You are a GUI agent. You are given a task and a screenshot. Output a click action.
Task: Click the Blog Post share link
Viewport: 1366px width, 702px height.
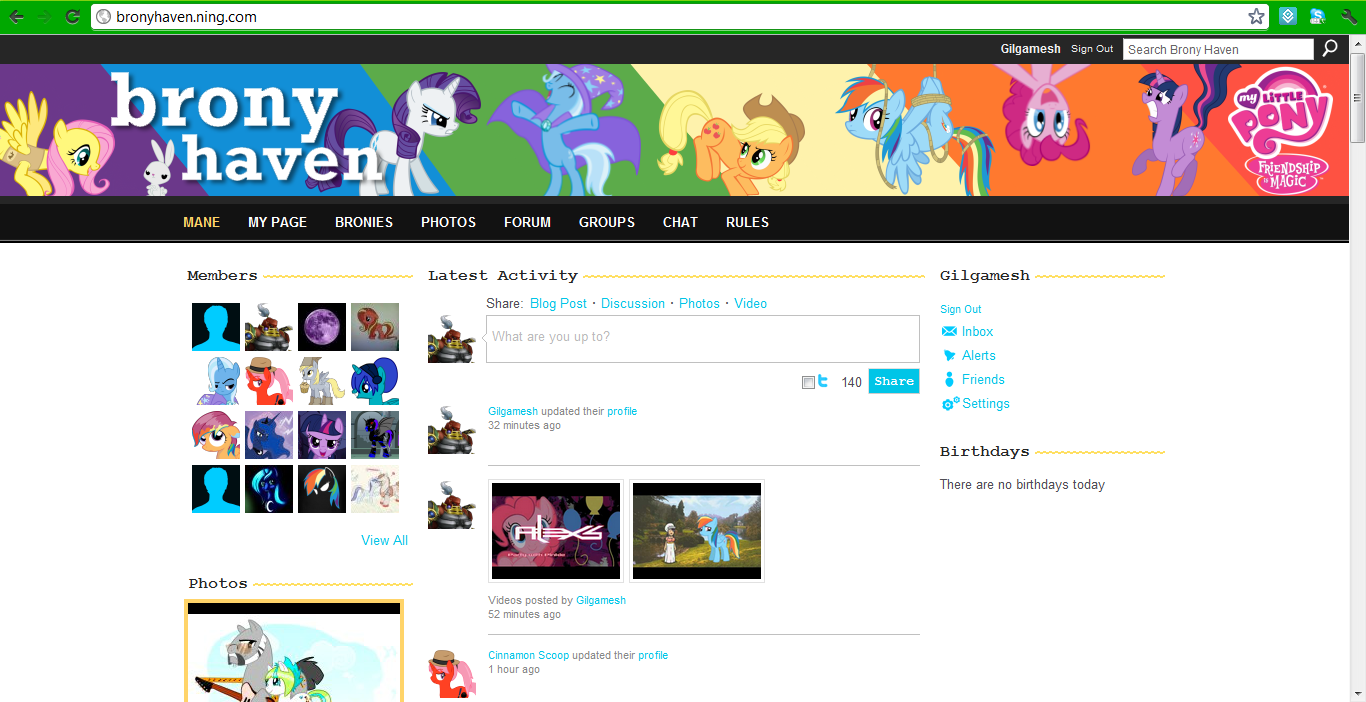[x=558, y=303]
